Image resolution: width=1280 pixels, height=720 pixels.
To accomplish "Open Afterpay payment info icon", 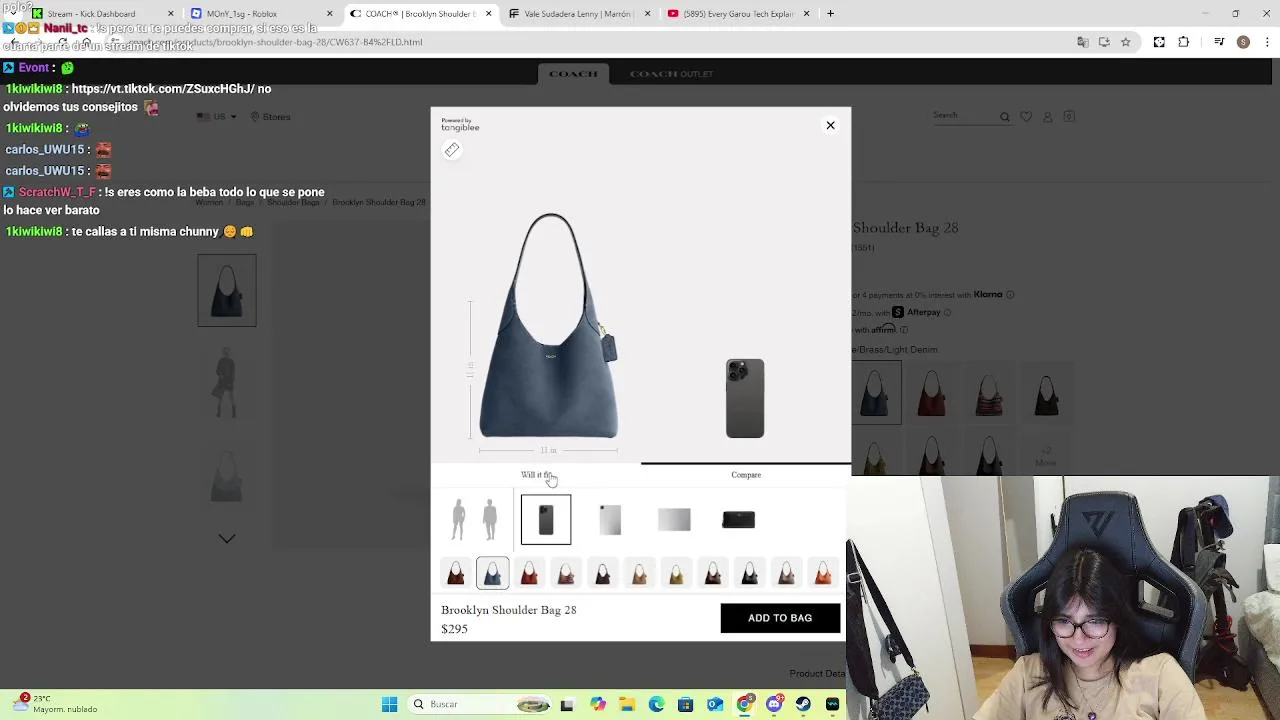I will 947,312.
